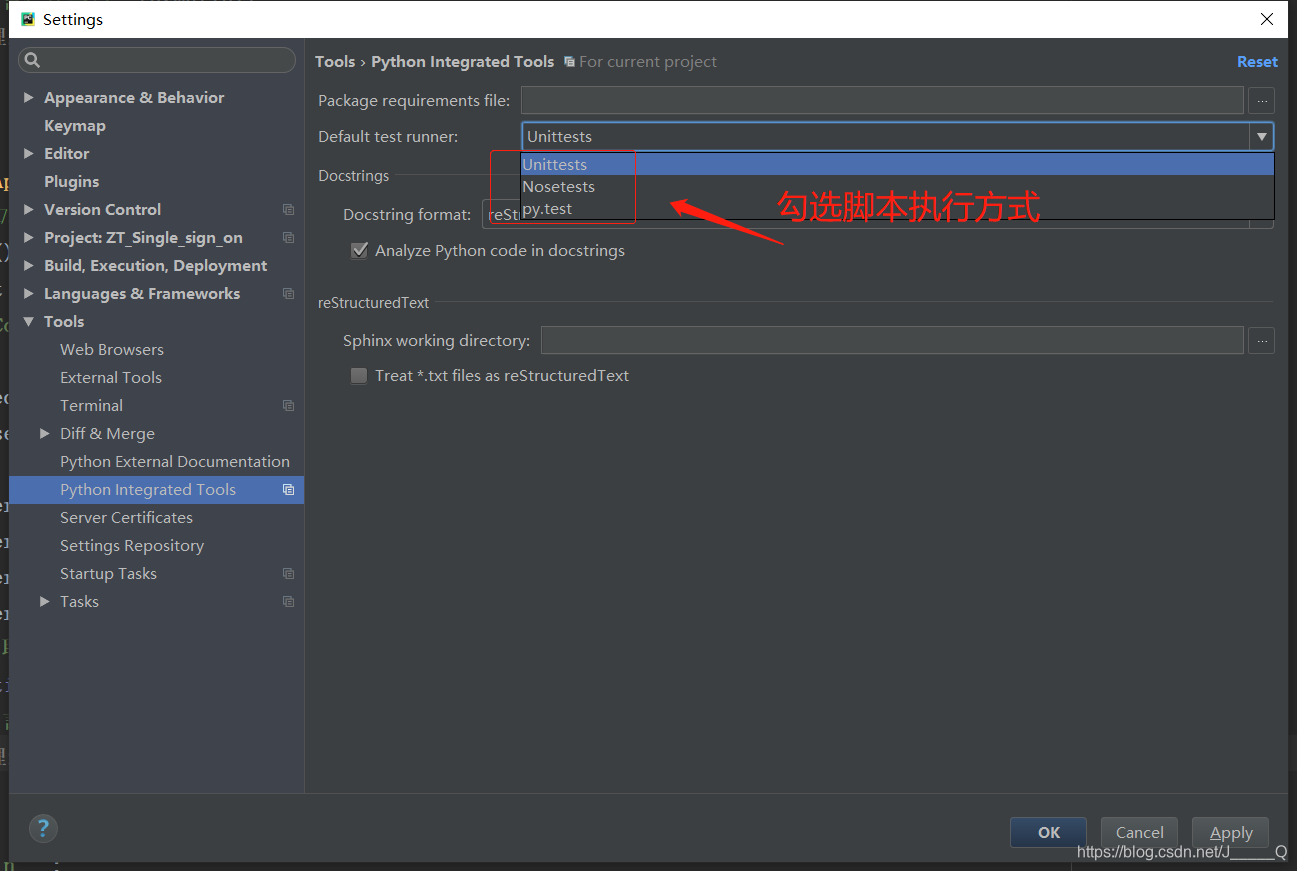Open Terminal settings page

[x=92, y=406]
